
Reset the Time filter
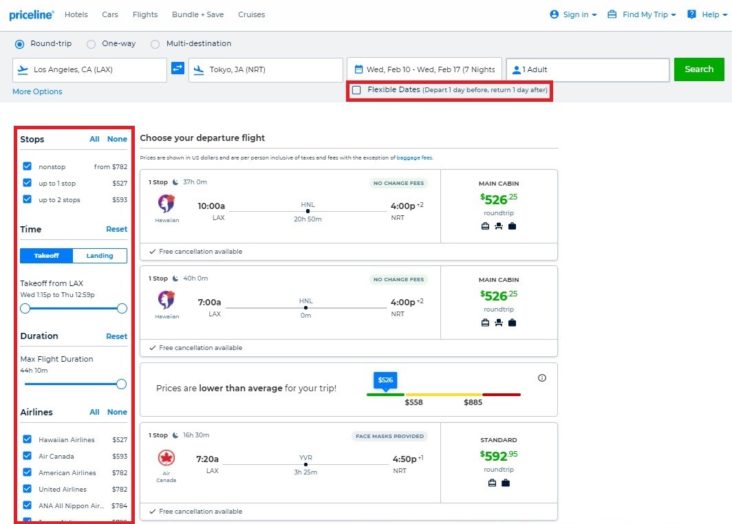(117, 229)
